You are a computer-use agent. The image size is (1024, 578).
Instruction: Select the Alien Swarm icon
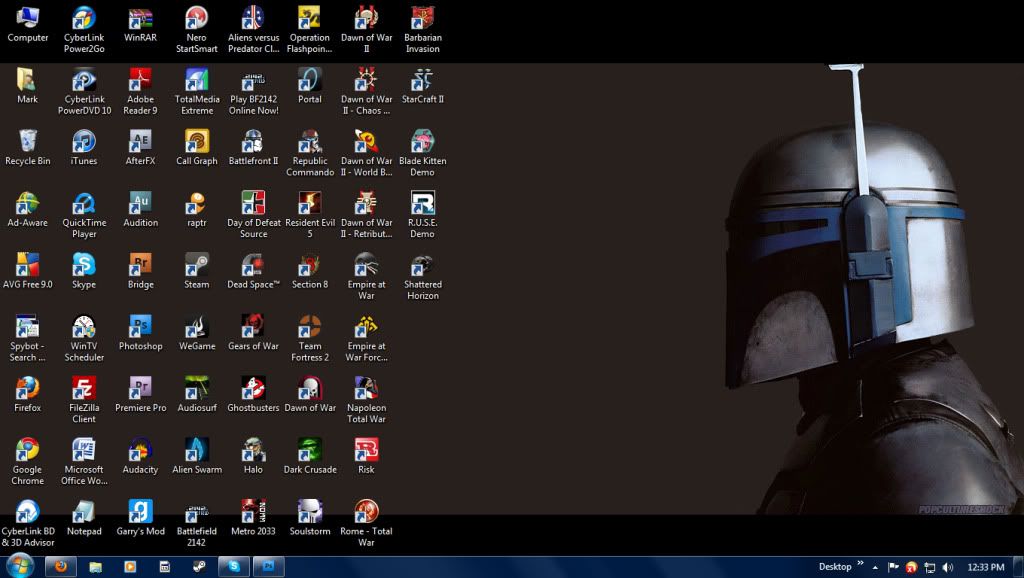pyautogui.click(x=197, y=457)
